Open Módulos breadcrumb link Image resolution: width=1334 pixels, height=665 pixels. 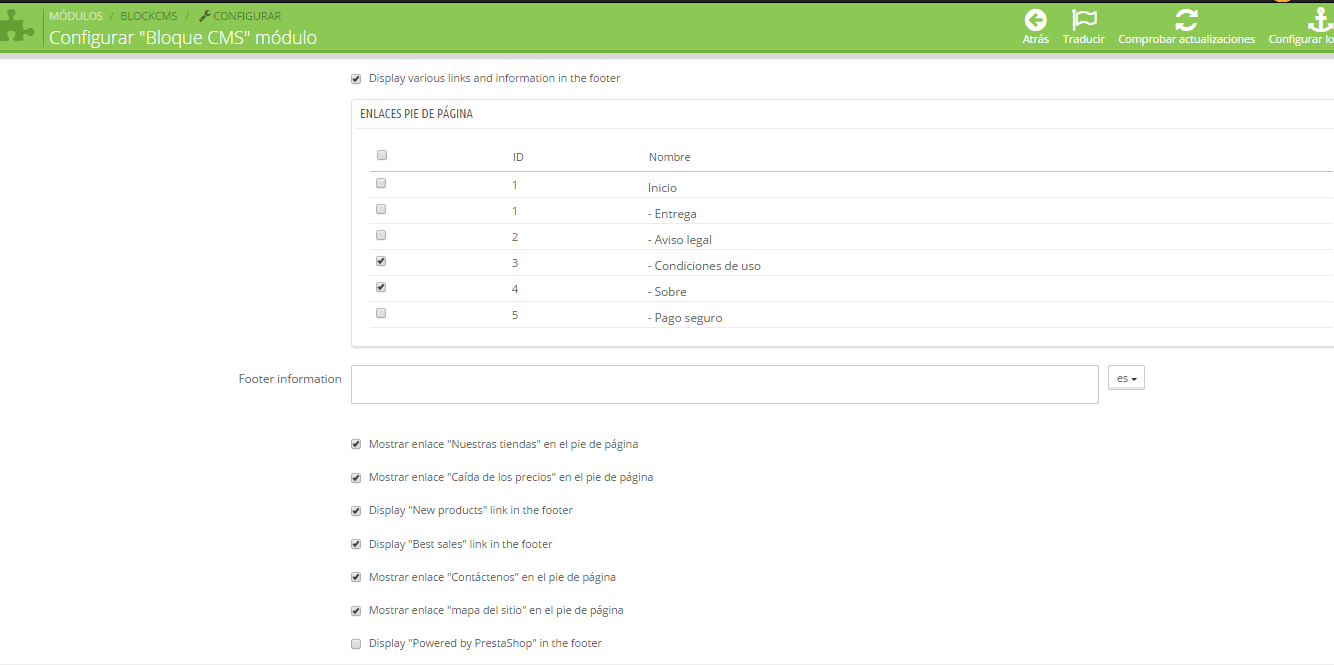pyautogui.click(x=76, y=16)
